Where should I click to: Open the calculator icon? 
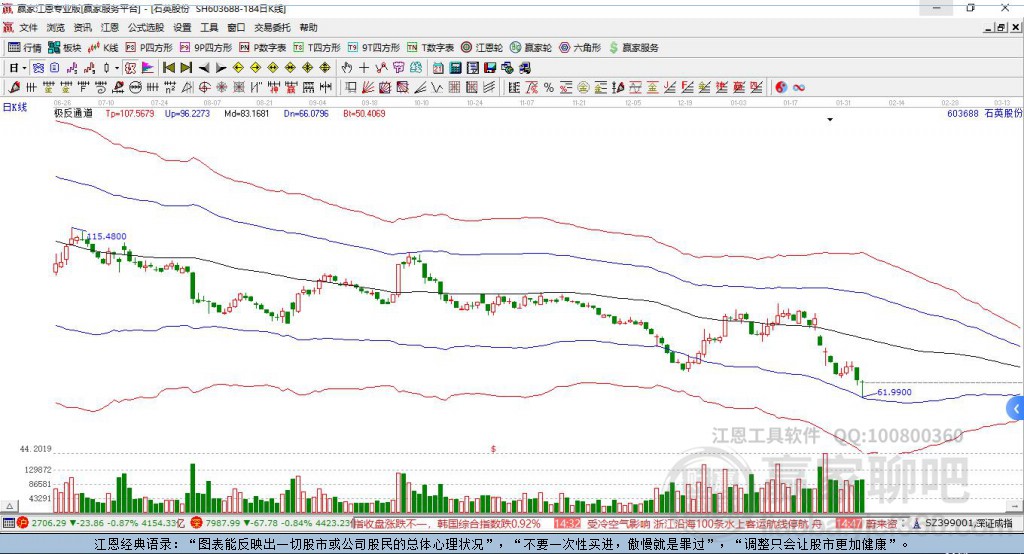[455, 68]
